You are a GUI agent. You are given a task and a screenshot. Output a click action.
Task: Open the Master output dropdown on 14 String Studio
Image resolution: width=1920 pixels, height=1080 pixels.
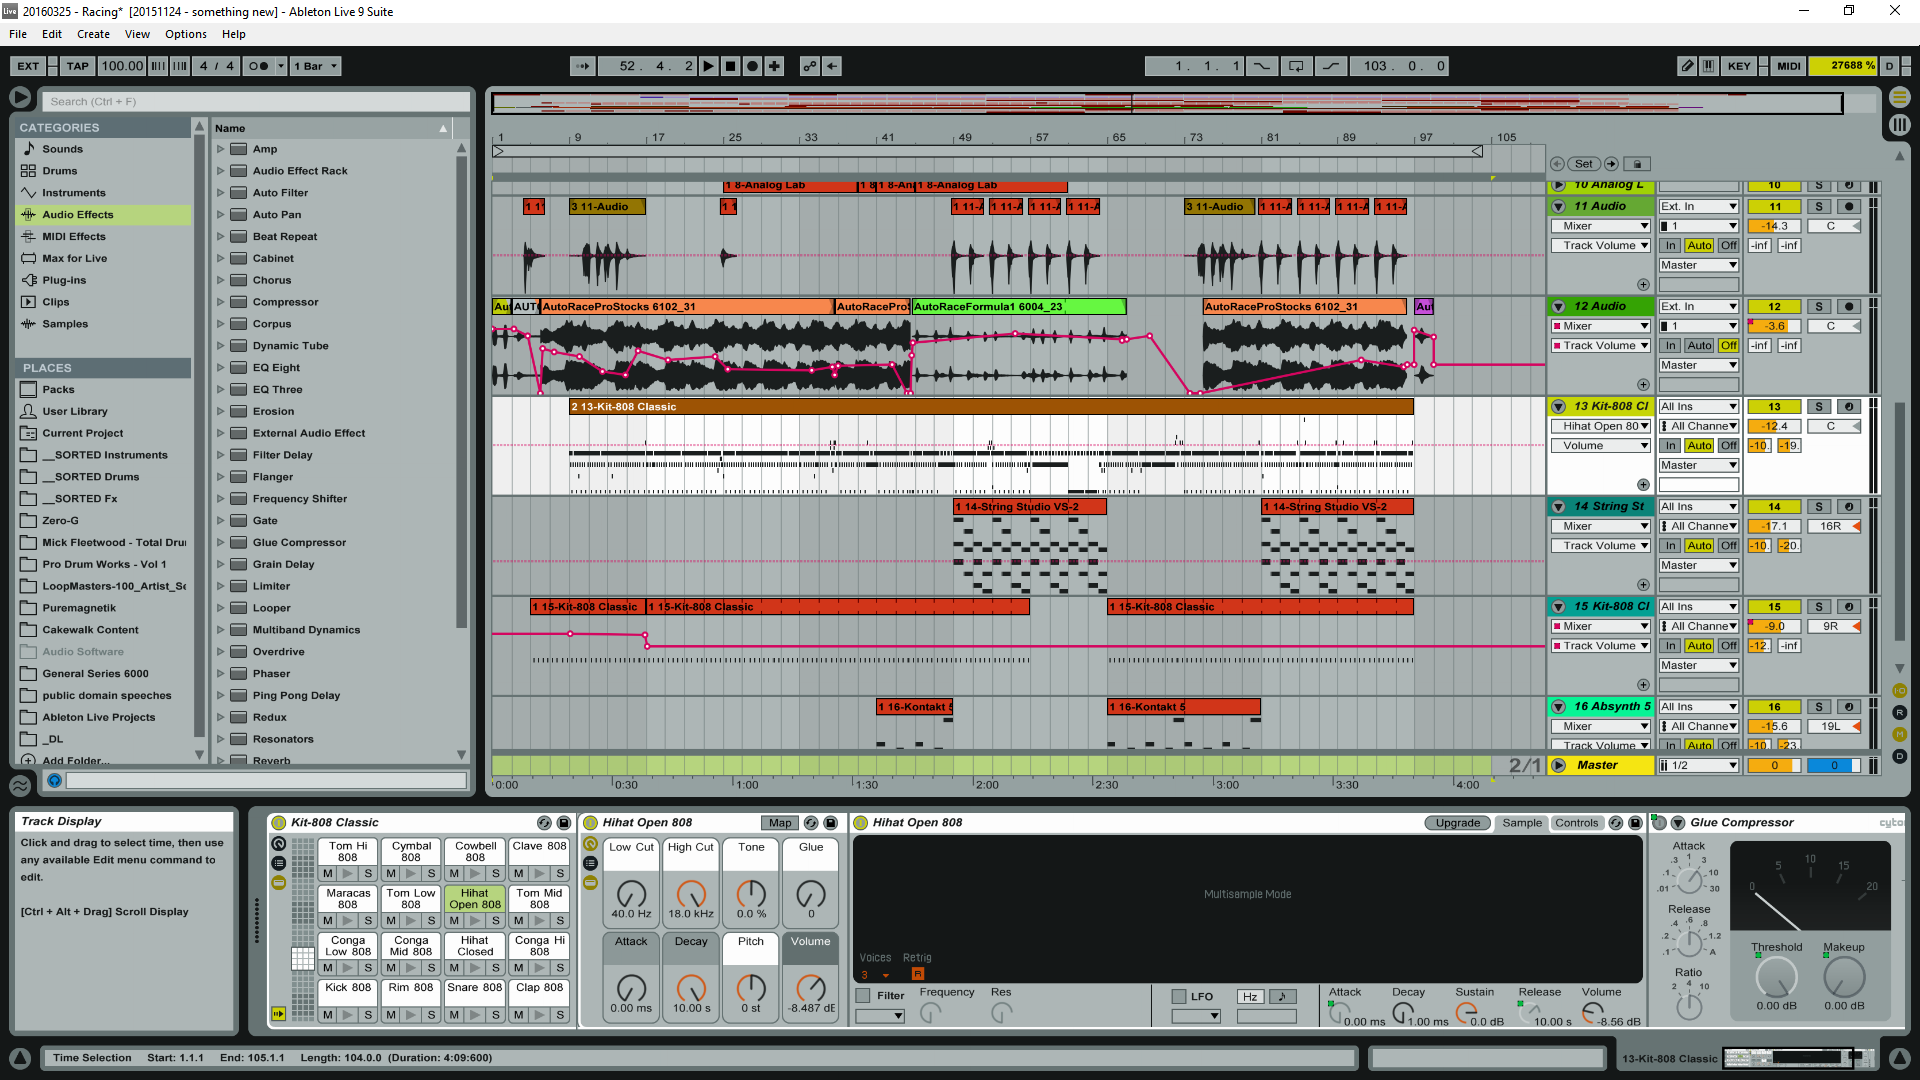(1699, 566)
